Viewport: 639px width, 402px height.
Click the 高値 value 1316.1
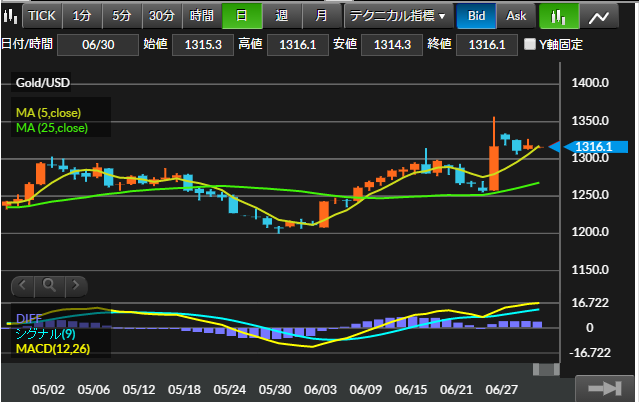coord(298,44)
